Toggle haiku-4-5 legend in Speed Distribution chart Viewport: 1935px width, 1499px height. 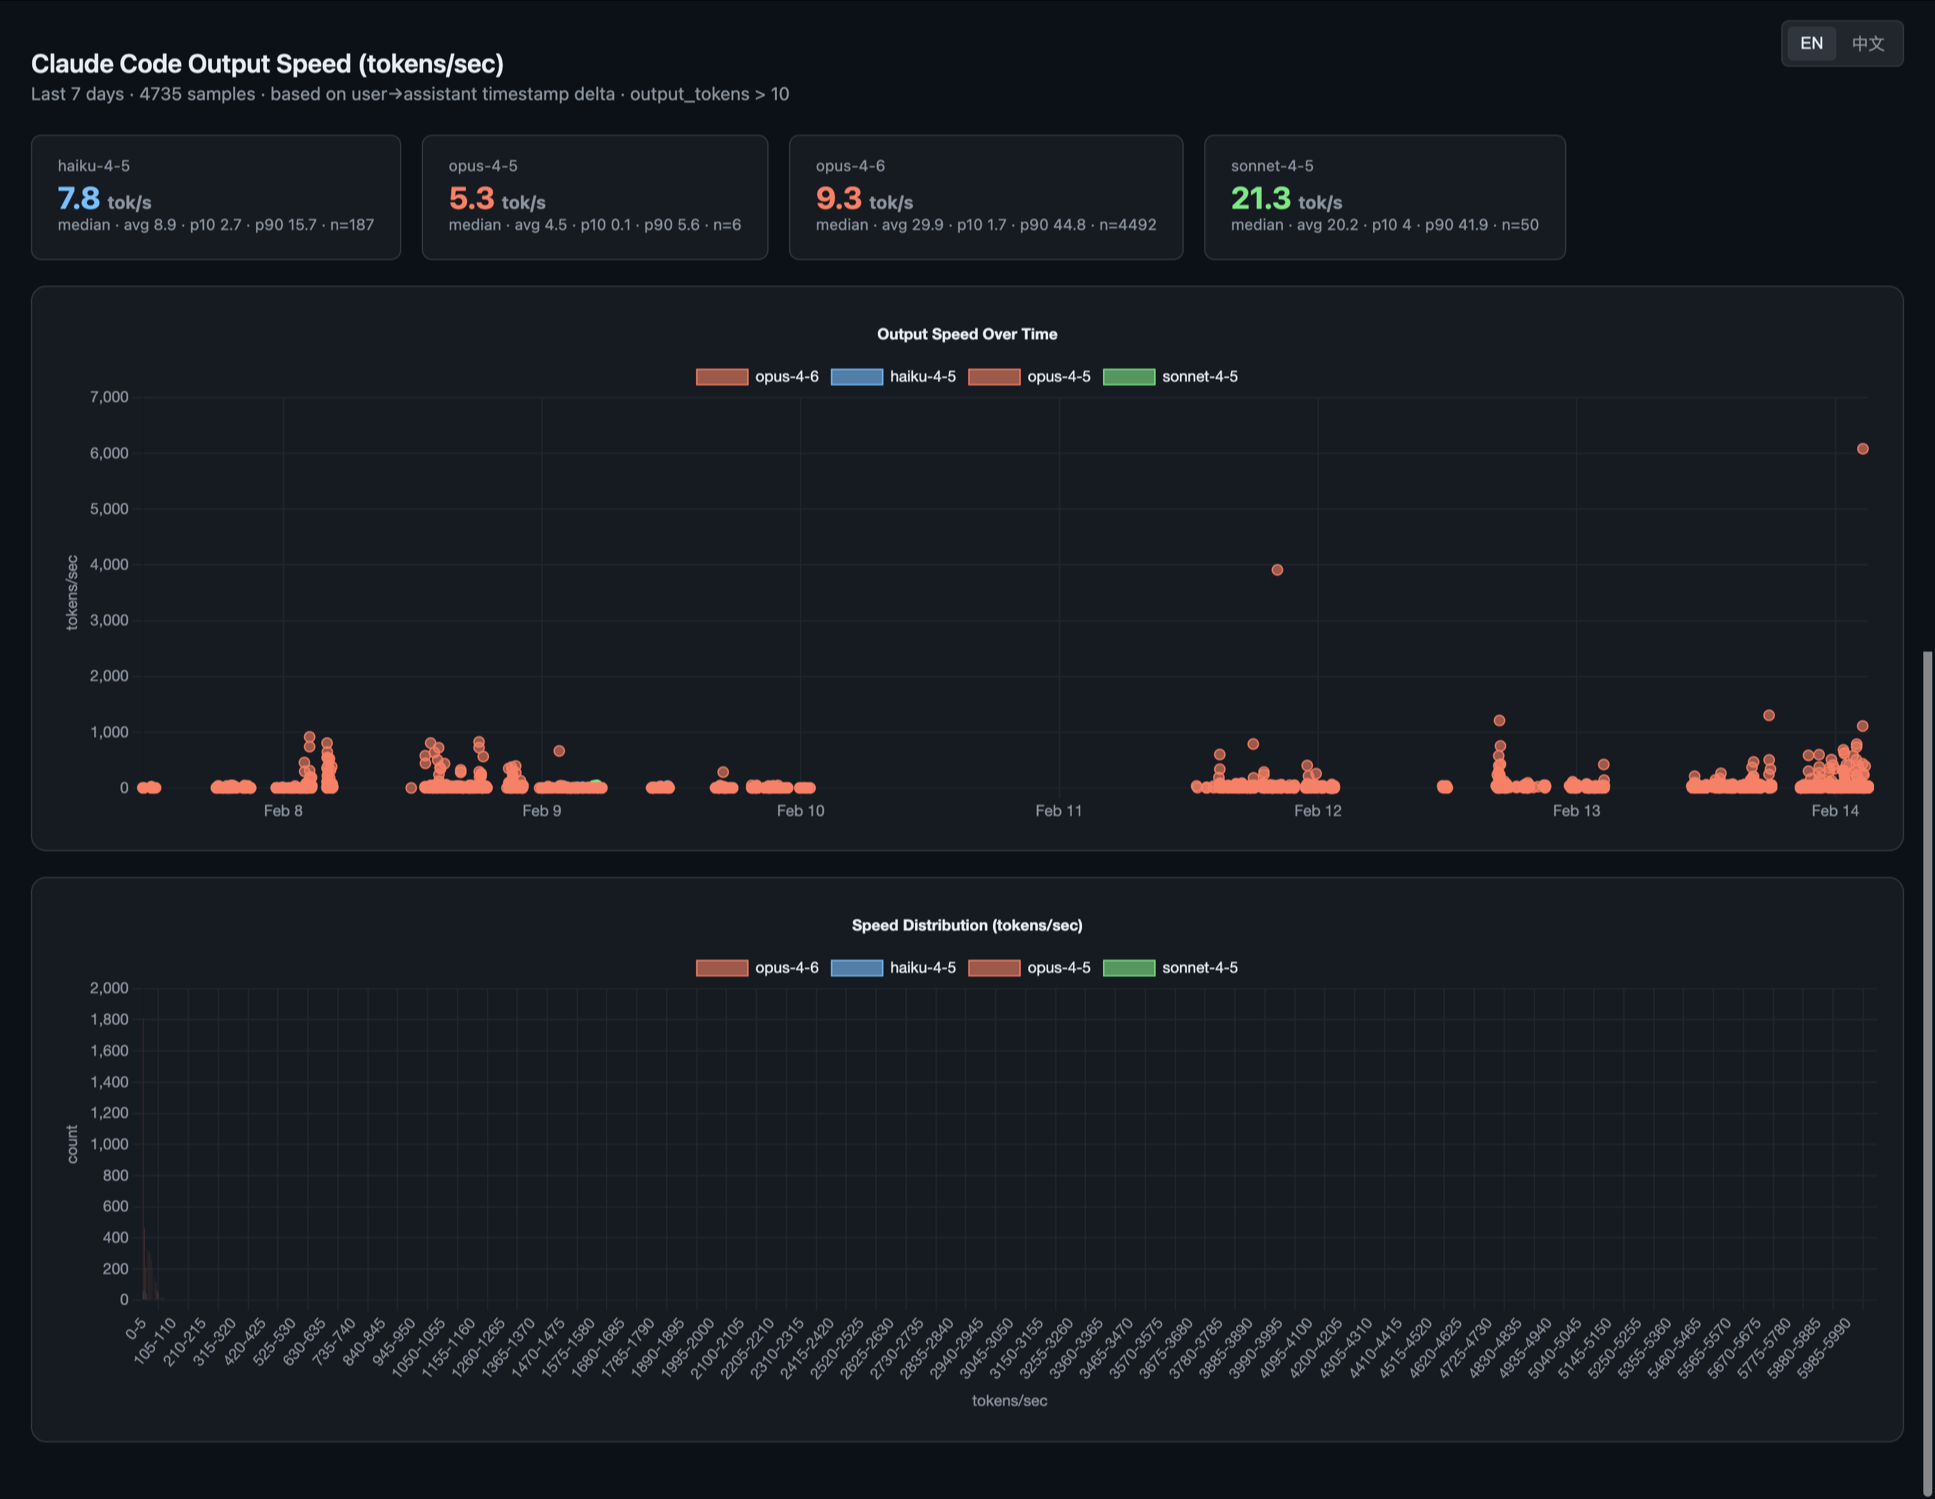(893, 968)
